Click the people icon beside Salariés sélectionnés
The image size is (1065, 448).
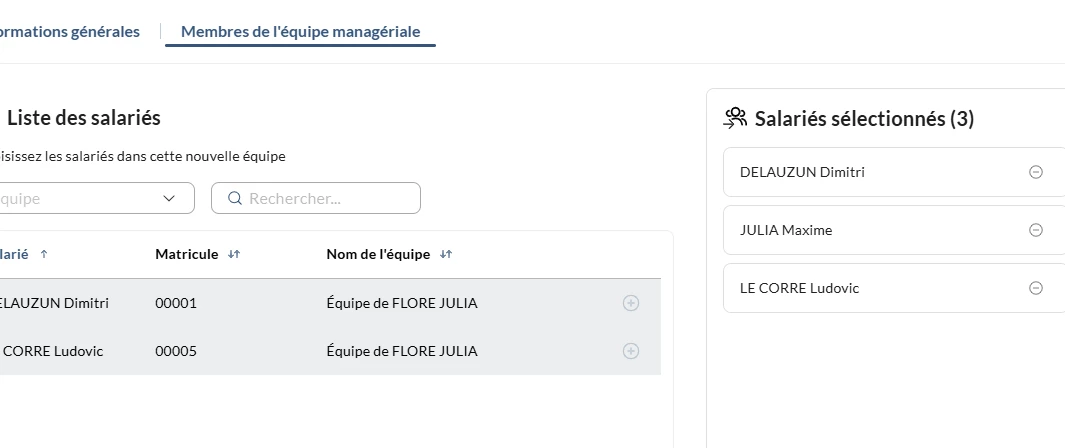pos(736,118)
